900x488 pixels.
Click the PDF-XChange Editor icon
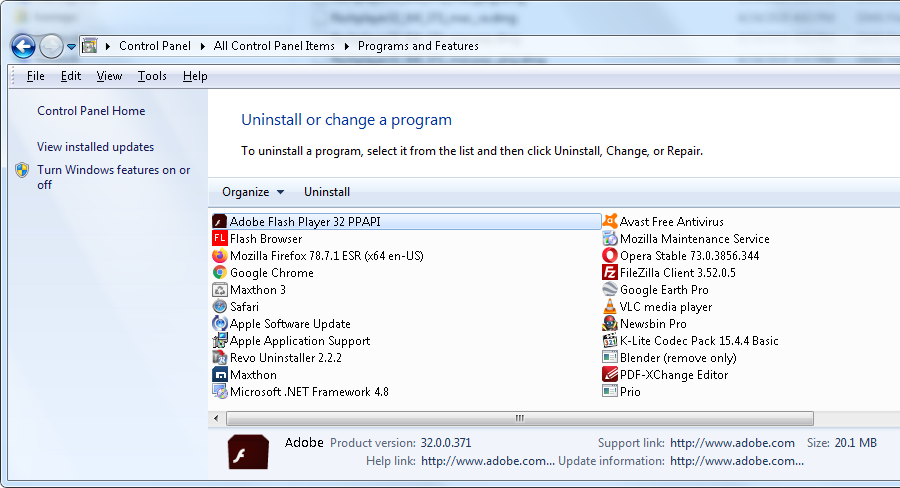[610, 374]
